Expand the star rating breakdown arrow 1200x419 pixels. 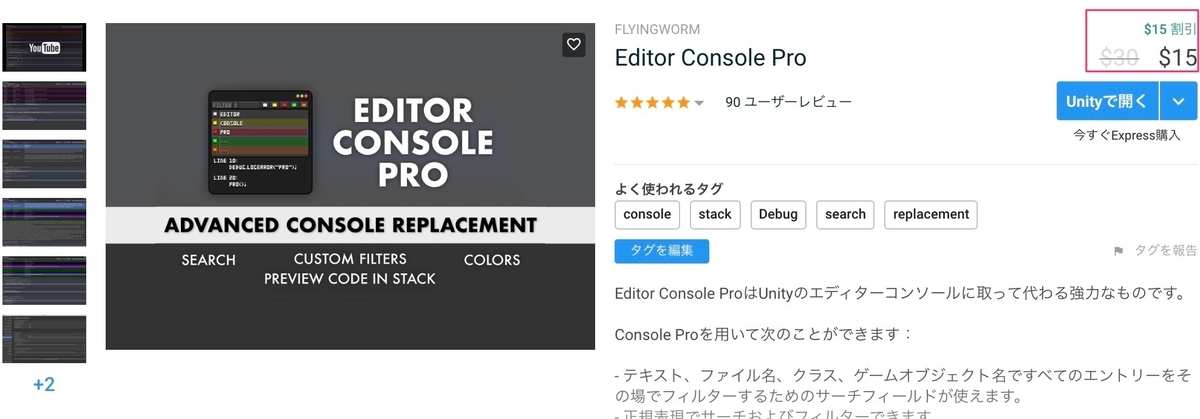(x=699, y=103)
